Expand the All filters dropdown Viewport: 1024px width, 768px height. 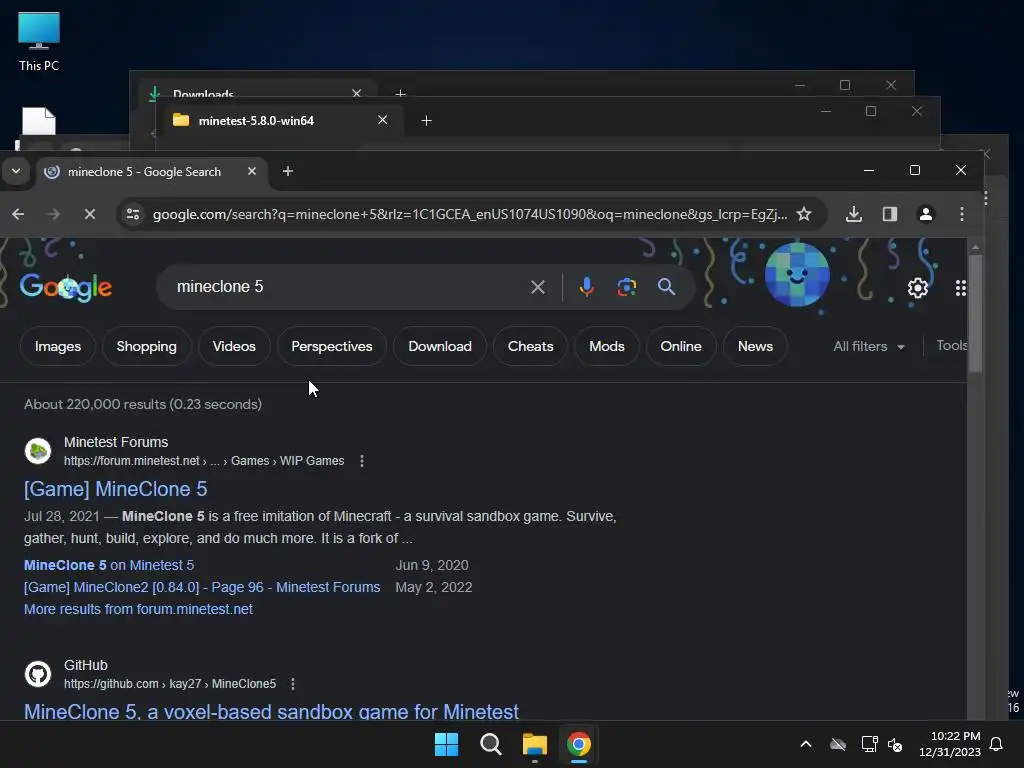(869, 346)
